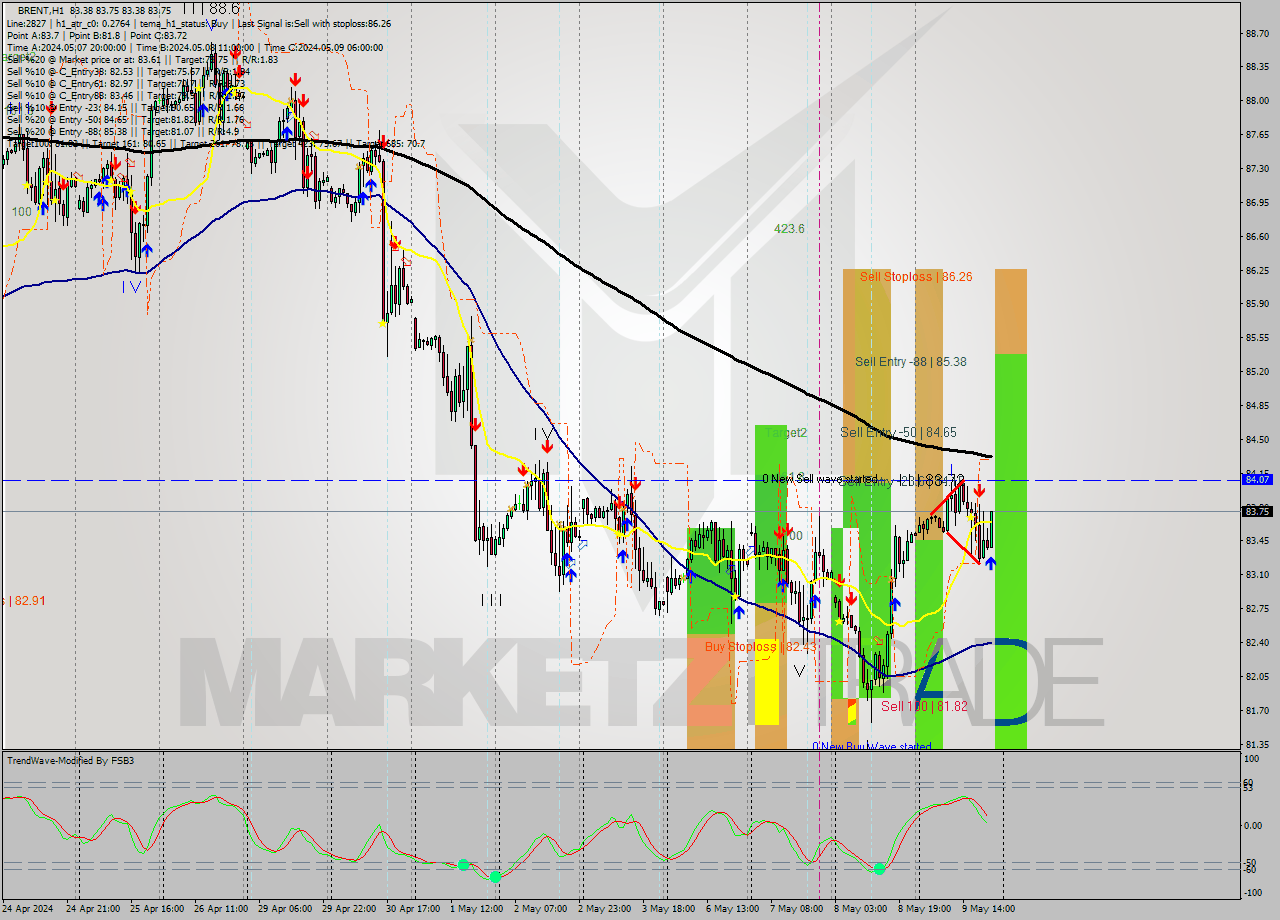The width and height of the screenshot is (1280, 920).
Task: Select the green Target2 label
Action: (786, 433)
